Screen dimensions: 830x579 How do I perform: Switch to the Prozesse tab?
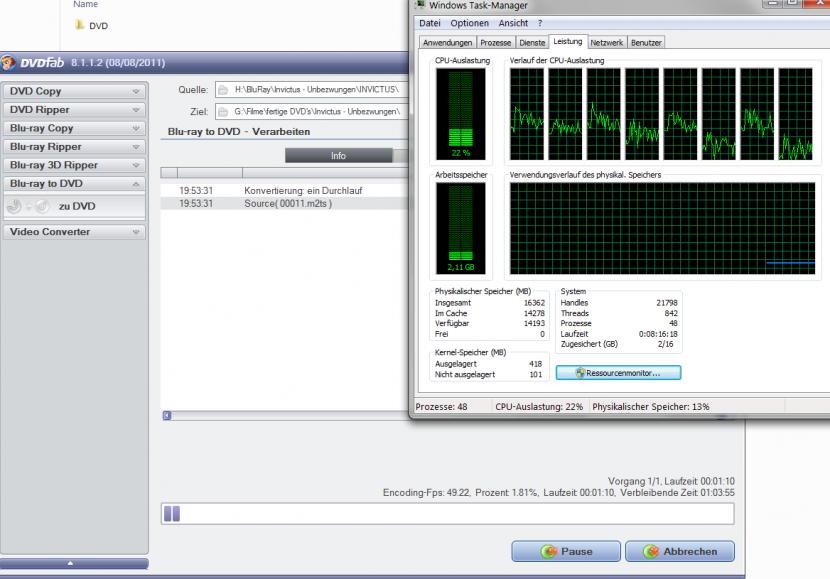[495, 42]
